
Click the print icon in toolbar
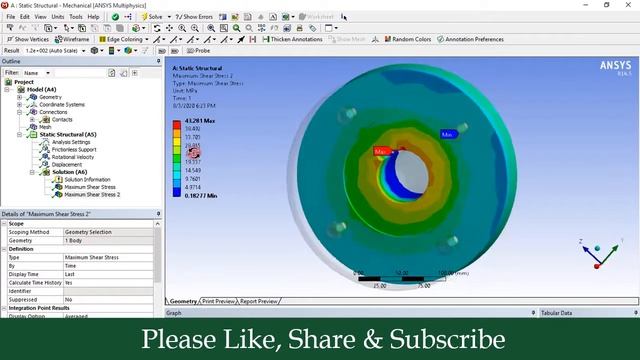tap(300, 28)
